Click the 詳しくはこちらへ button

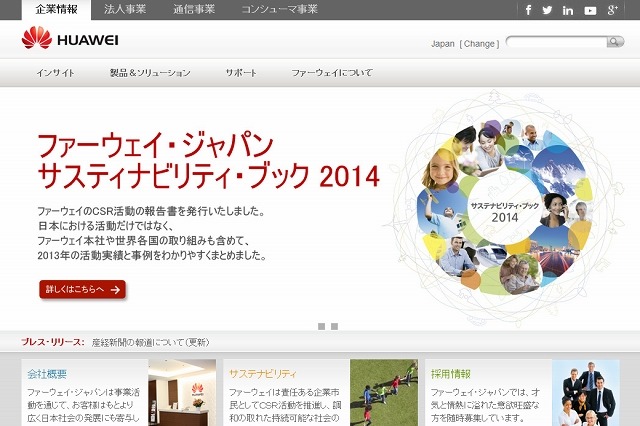point(82,289)
